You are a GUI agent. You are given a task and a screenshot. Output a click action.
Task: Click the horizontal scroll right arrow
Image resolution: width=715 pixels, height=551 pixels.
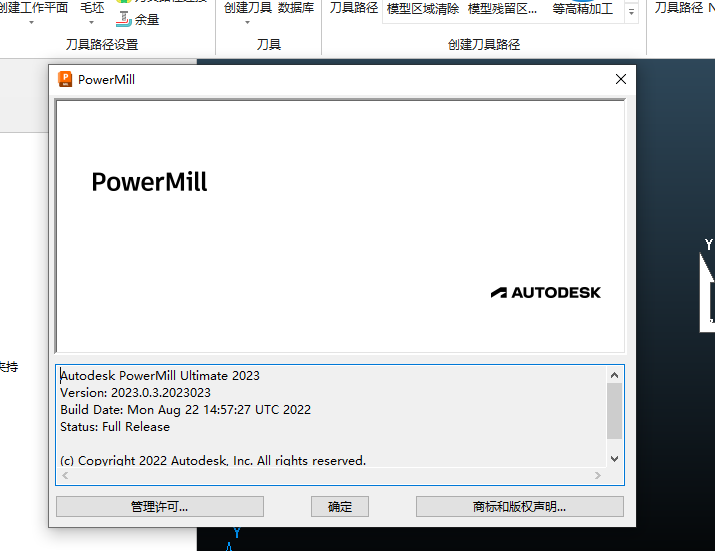pos(598,475)
